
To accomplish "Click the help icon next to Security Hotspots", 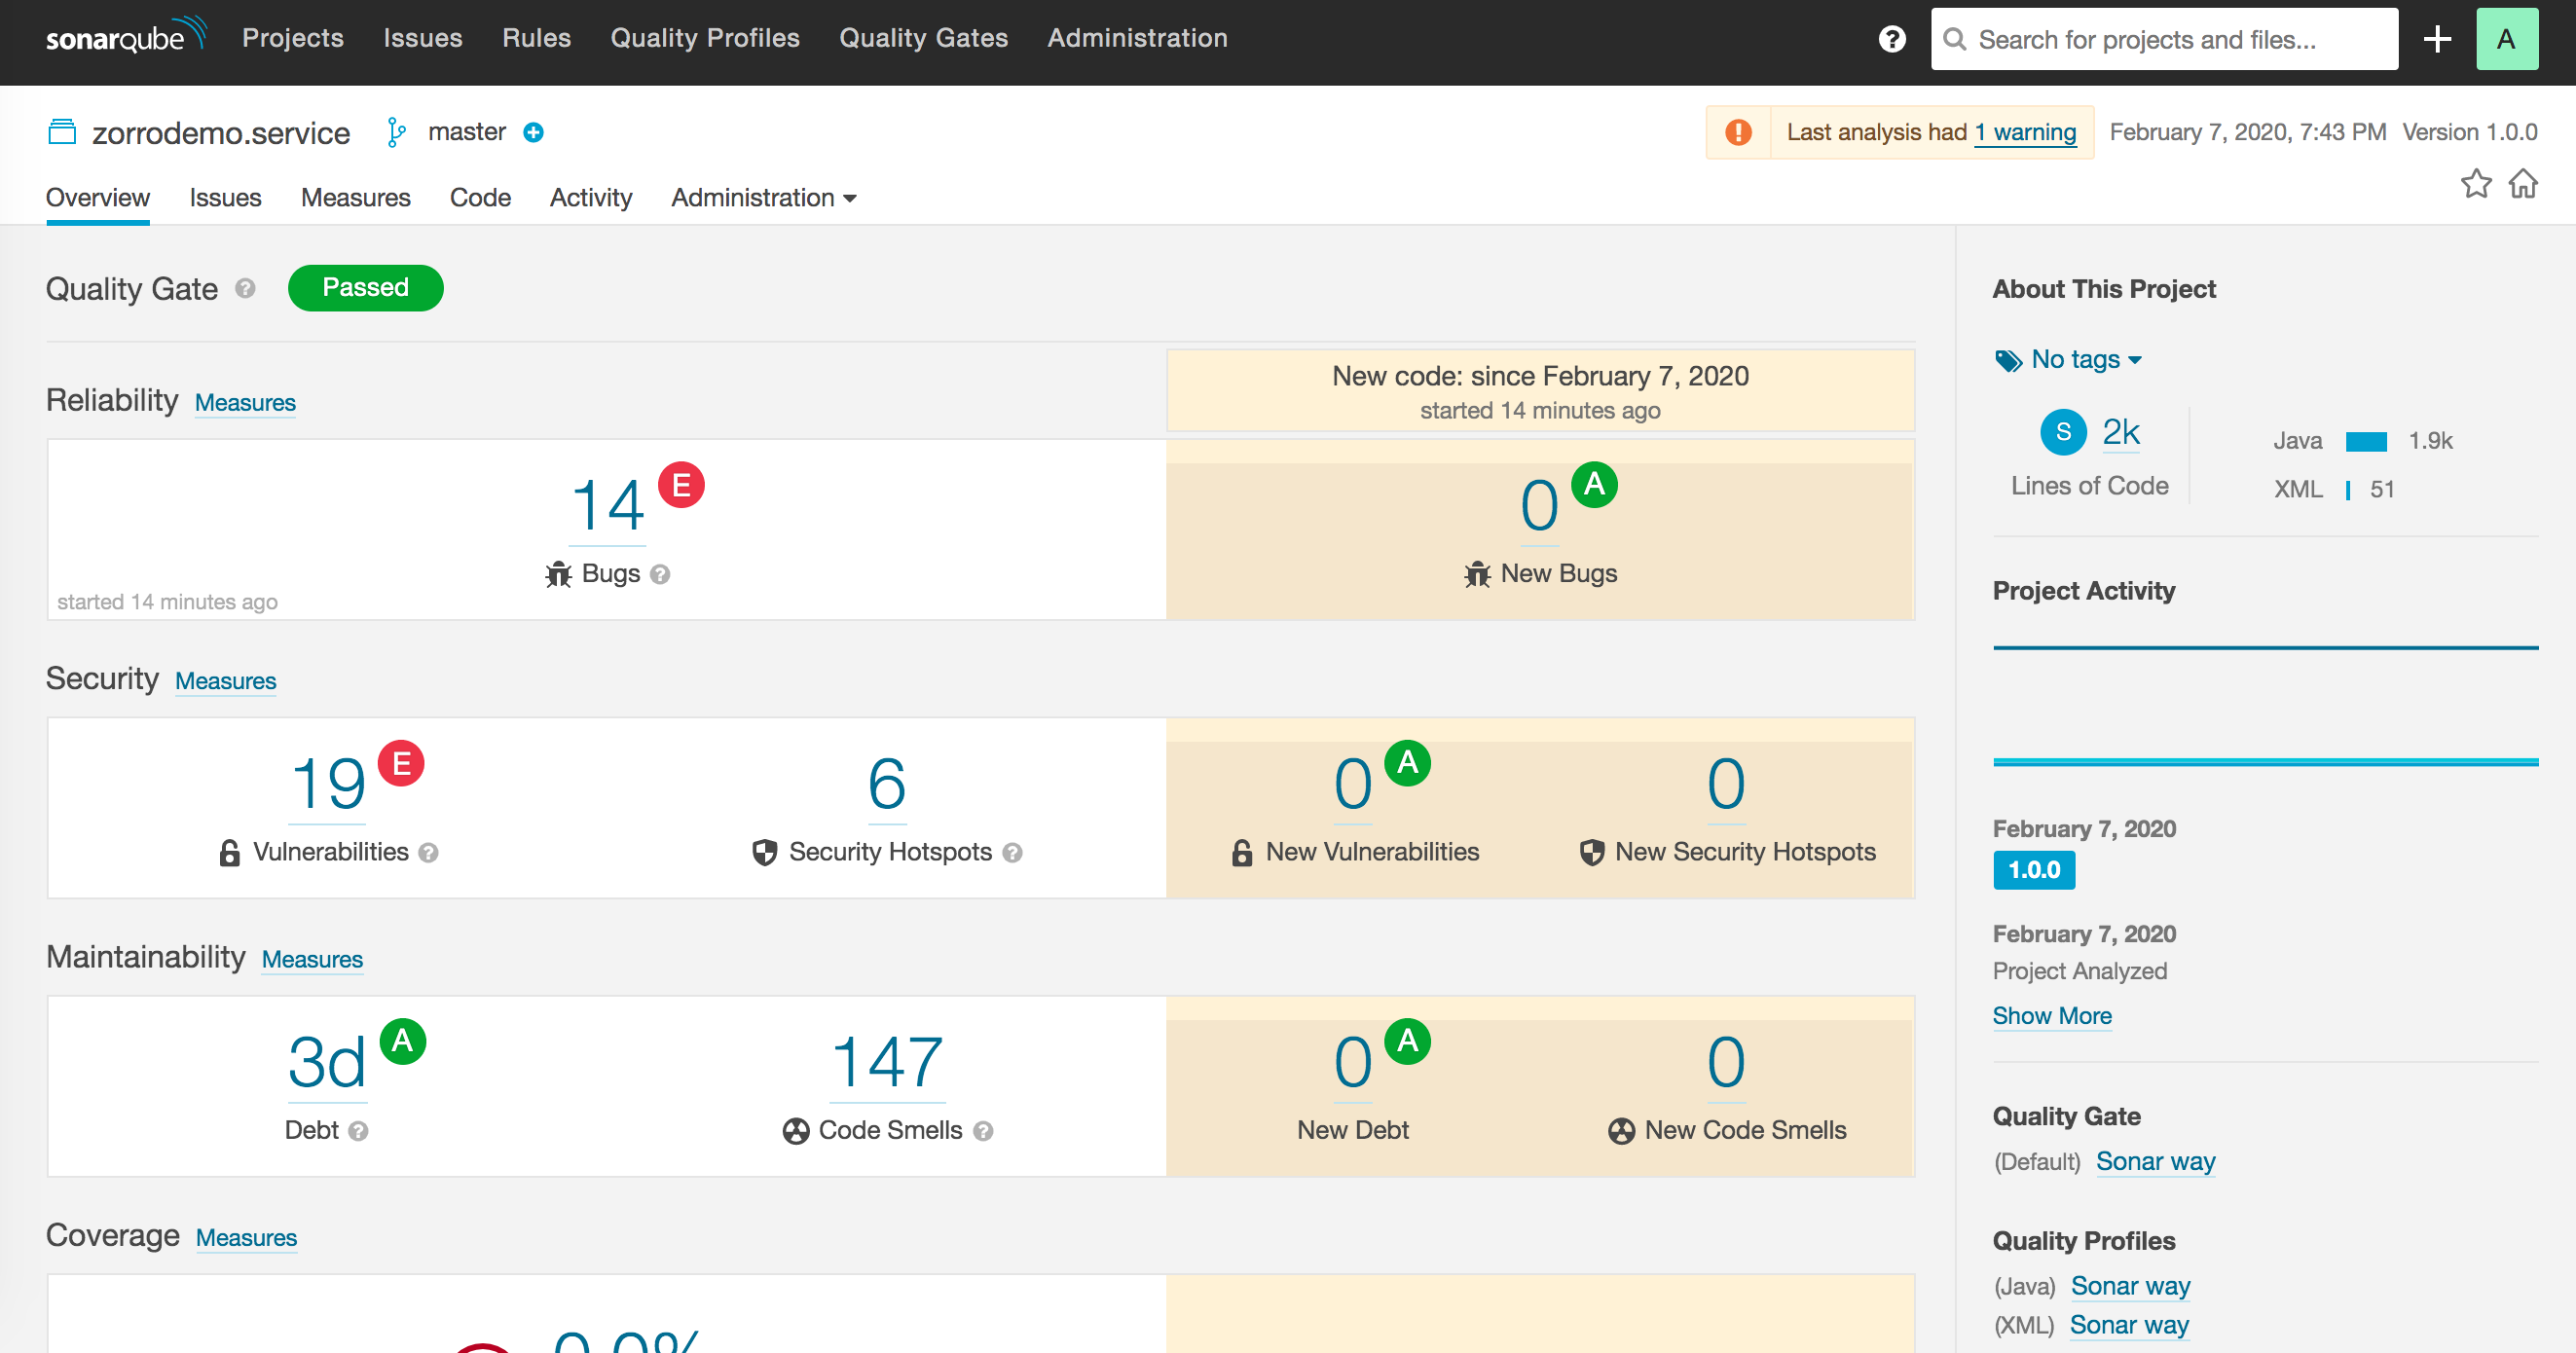I will tap(1012, 852).
